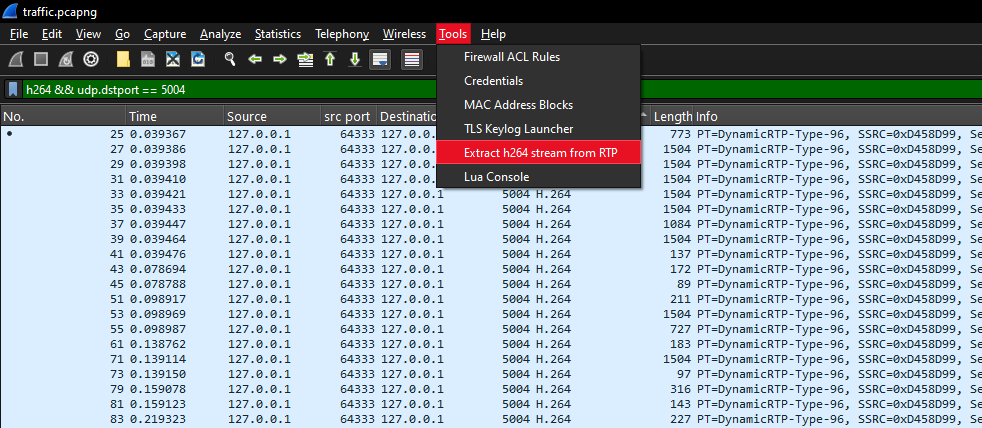Reload the capture file icon

[x=198, y=60]
